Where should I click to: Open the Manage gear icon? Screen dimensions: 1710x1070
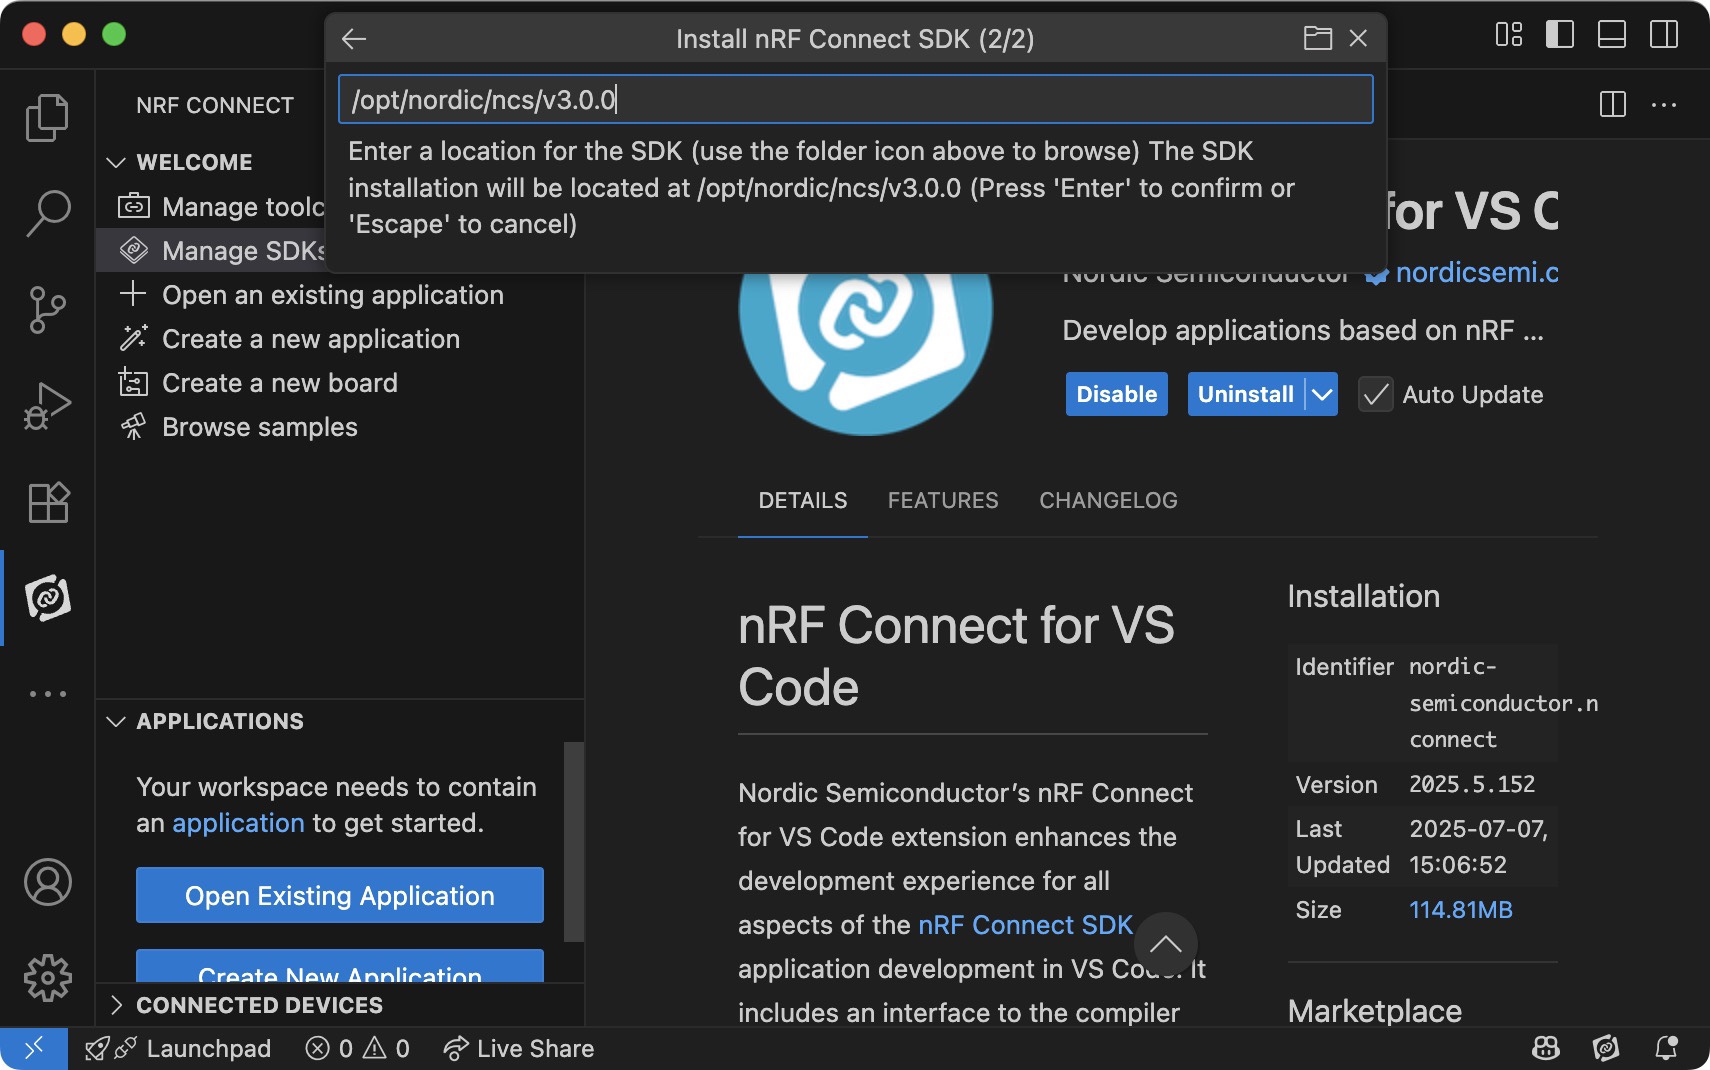click(47, 977)
